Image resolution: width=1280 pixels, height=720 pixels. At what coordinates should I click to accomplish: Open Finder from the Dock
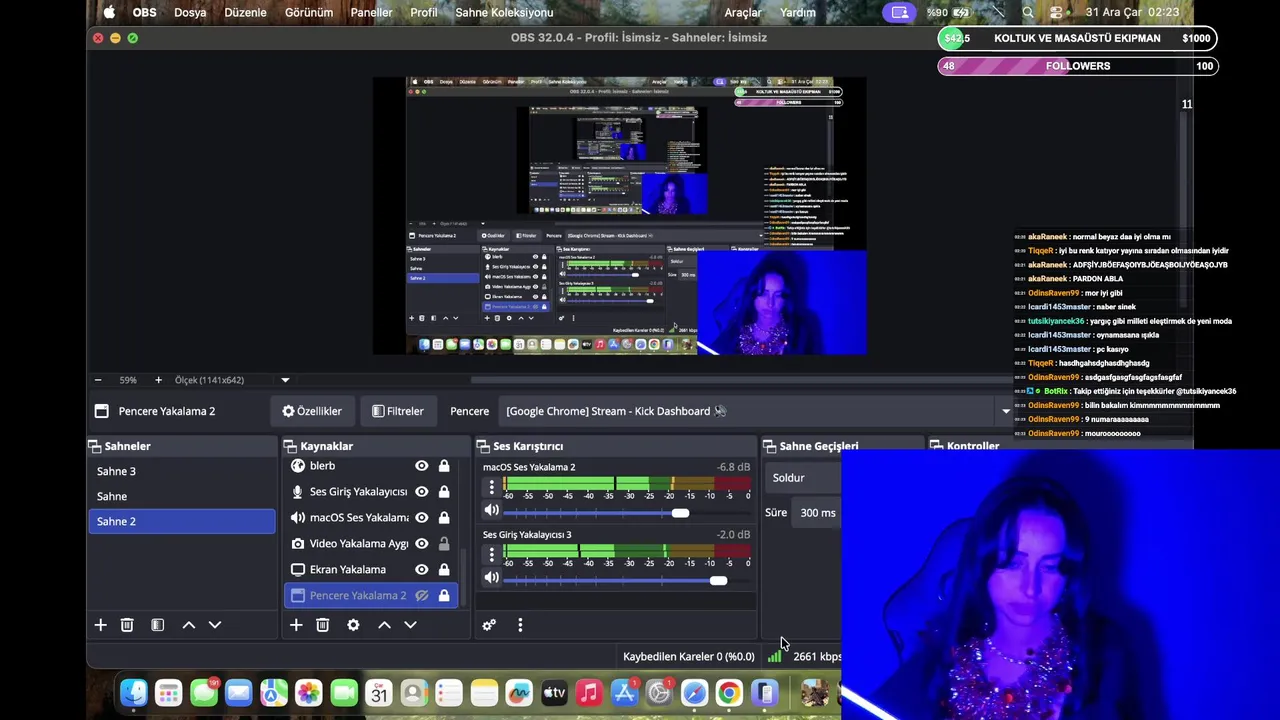pyautogui.click(x=134, y=692)
